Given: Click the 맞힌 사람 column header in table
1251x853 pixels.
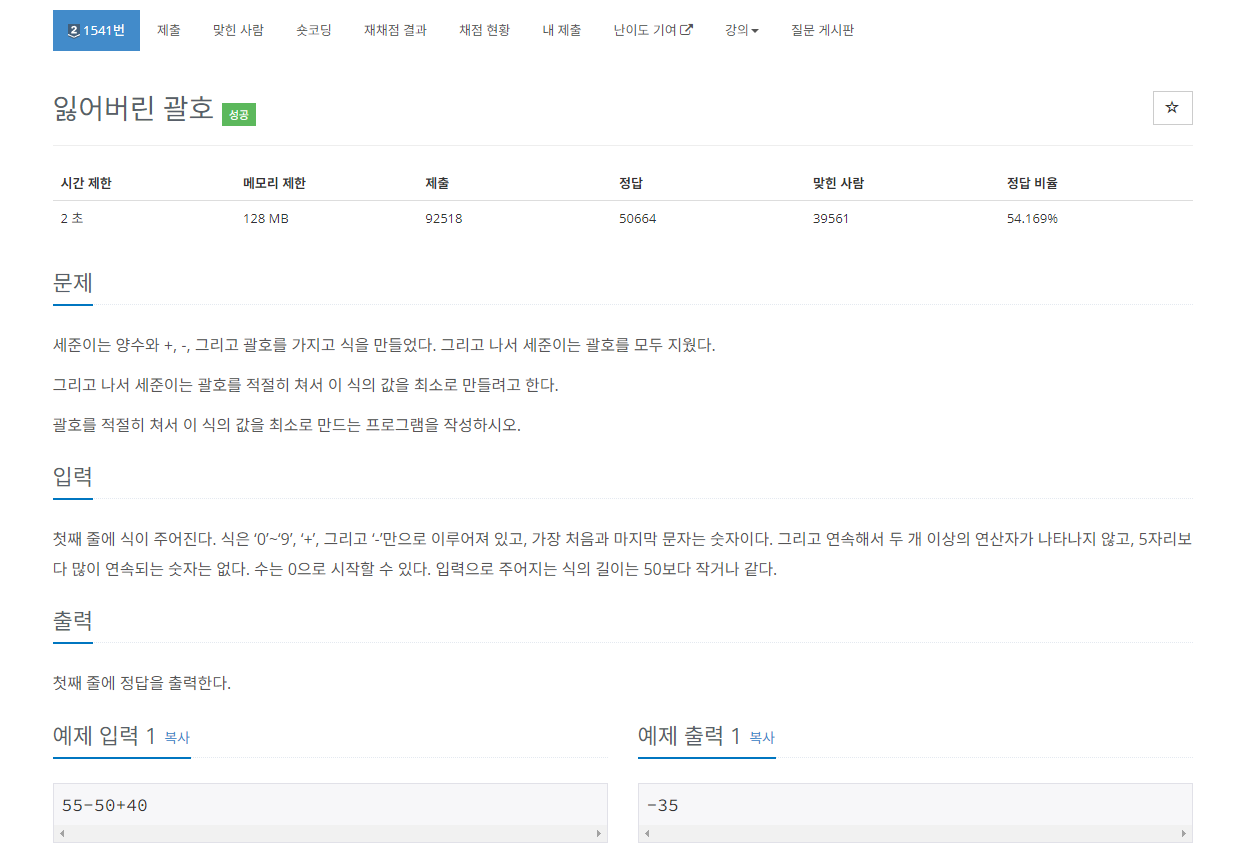Looking at the screenshot, I should point(838,183).
